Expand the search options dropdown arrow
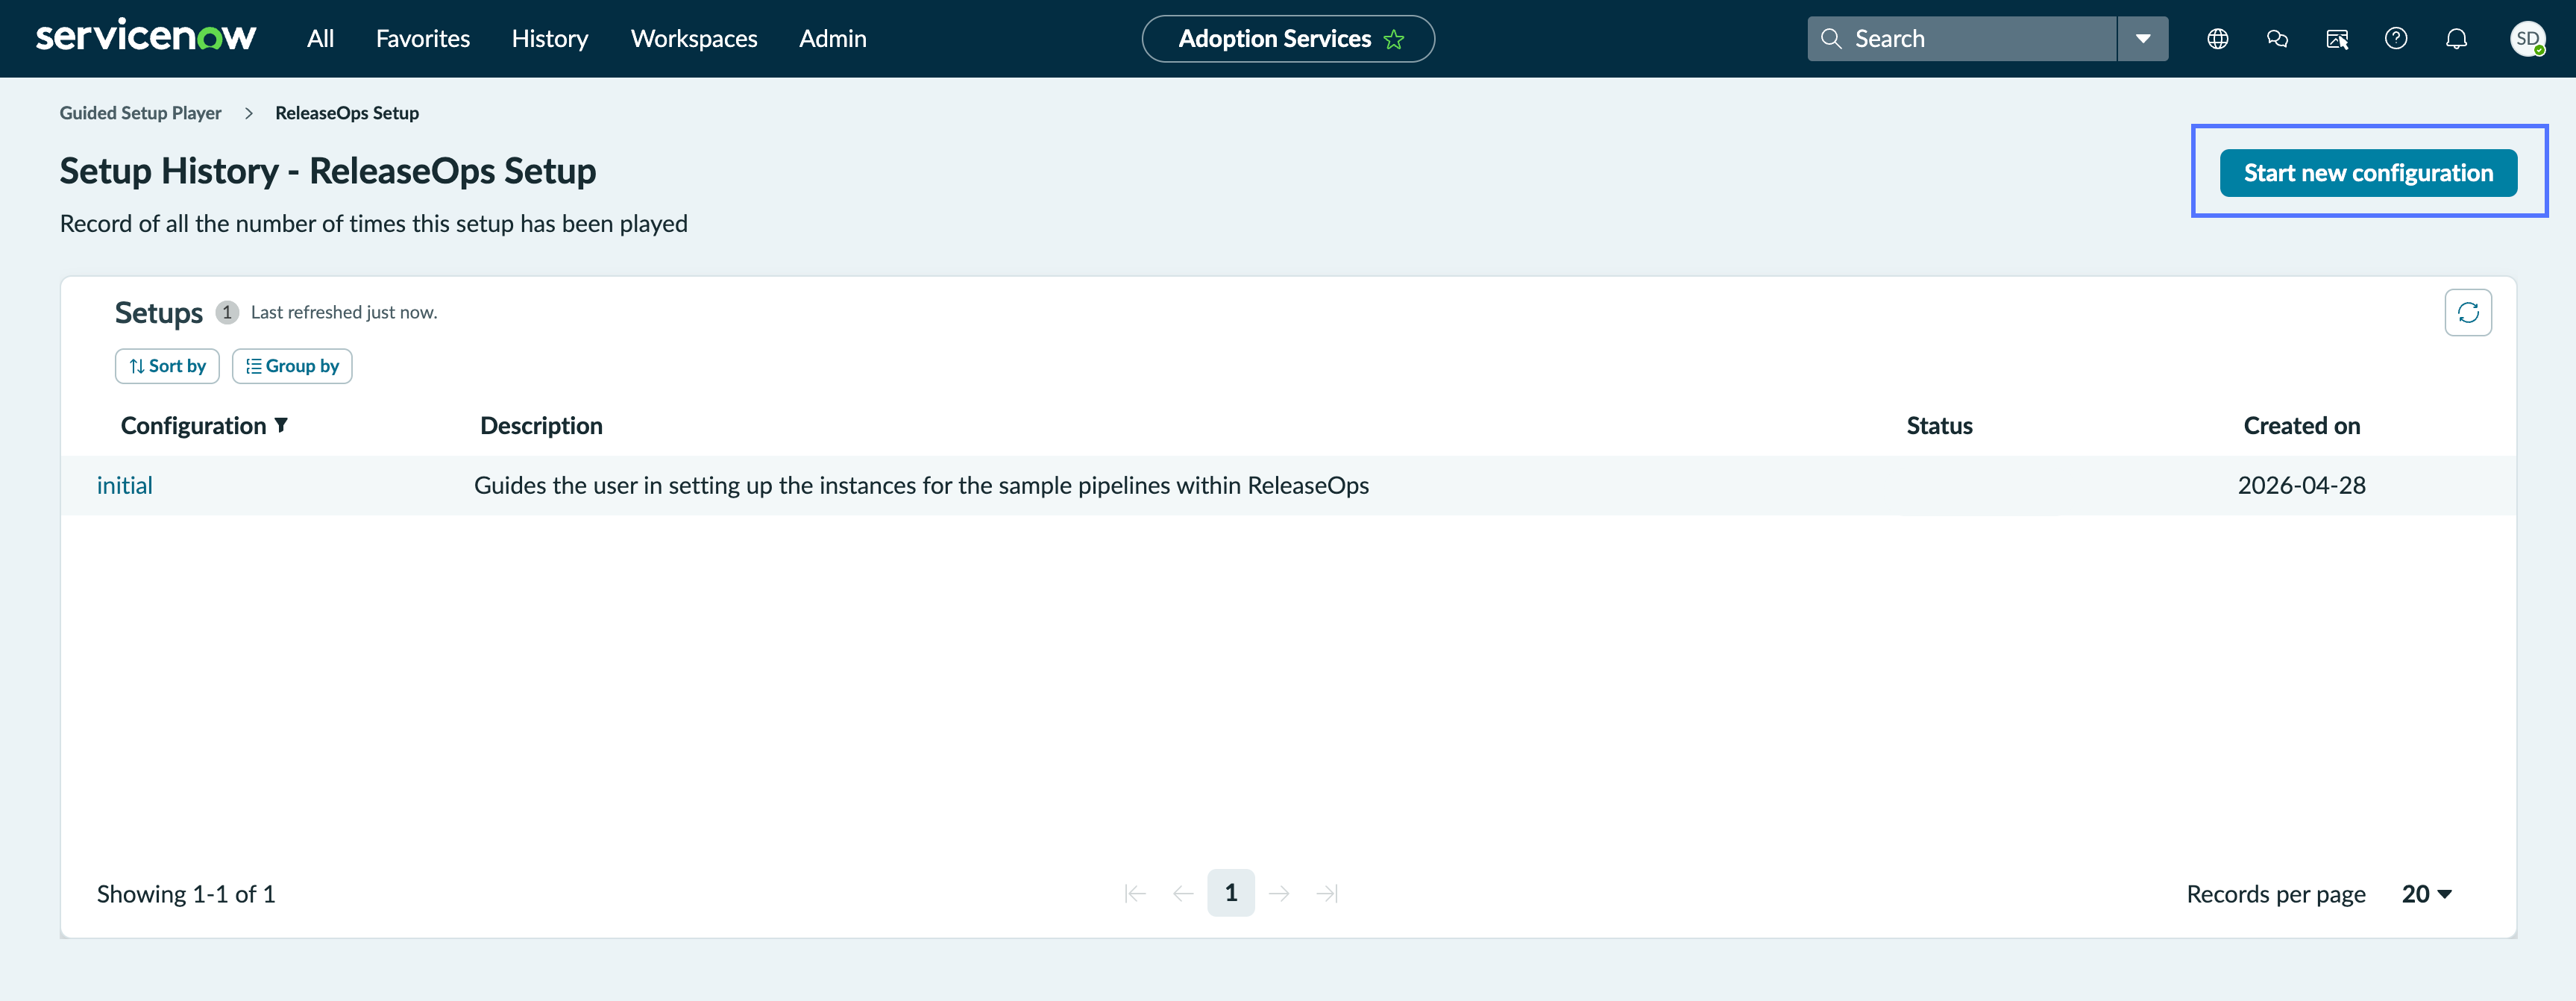This screenshot has width=2576, height=1001. 2142,38
